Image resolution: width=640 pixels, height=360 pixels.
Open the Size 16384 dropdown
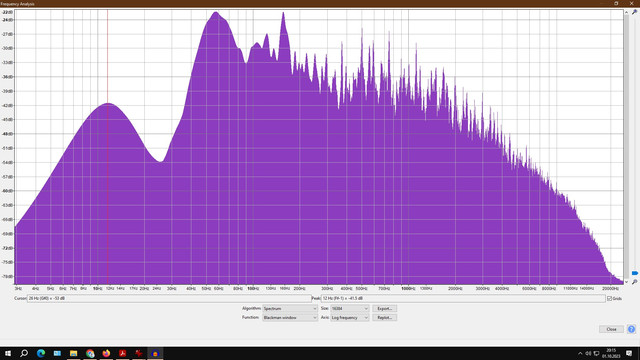(x=350, y=309)
